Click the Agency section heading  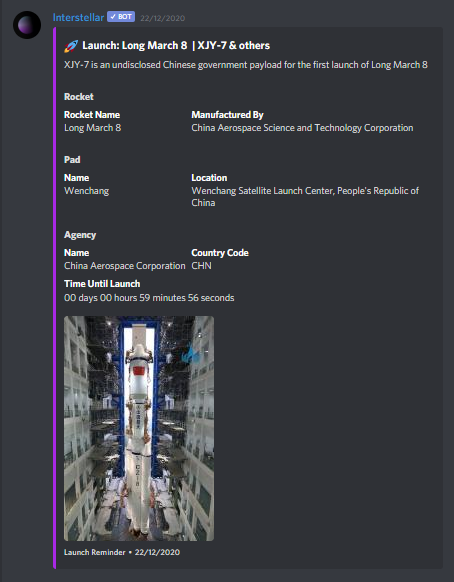80,235
